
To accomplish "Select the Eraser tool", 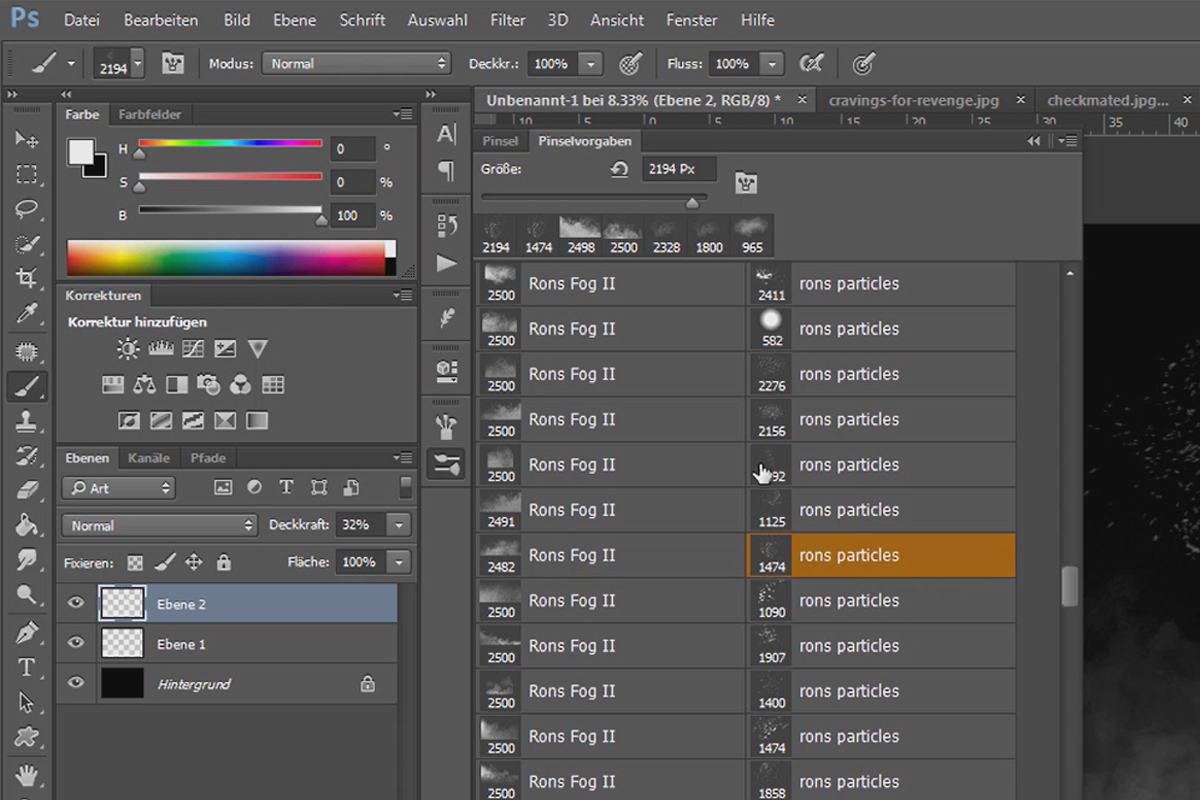I will click(x=27, y=490).
